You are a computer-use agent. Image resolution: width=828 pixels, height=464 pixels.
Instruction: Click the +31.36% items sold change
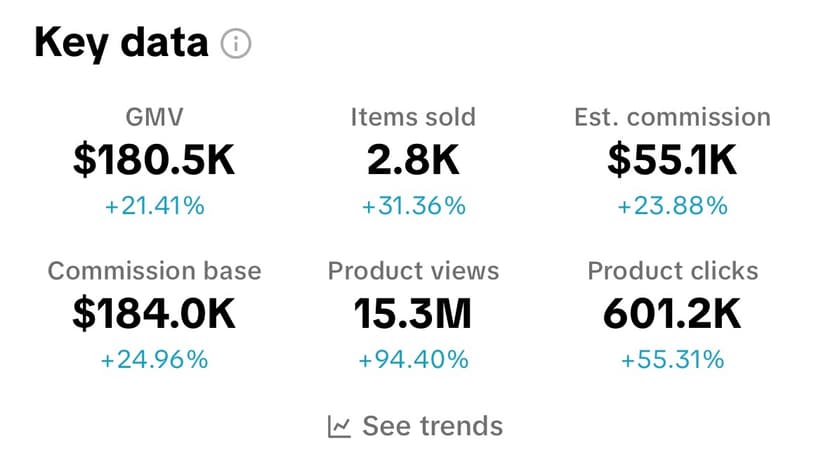click(413, 207)
